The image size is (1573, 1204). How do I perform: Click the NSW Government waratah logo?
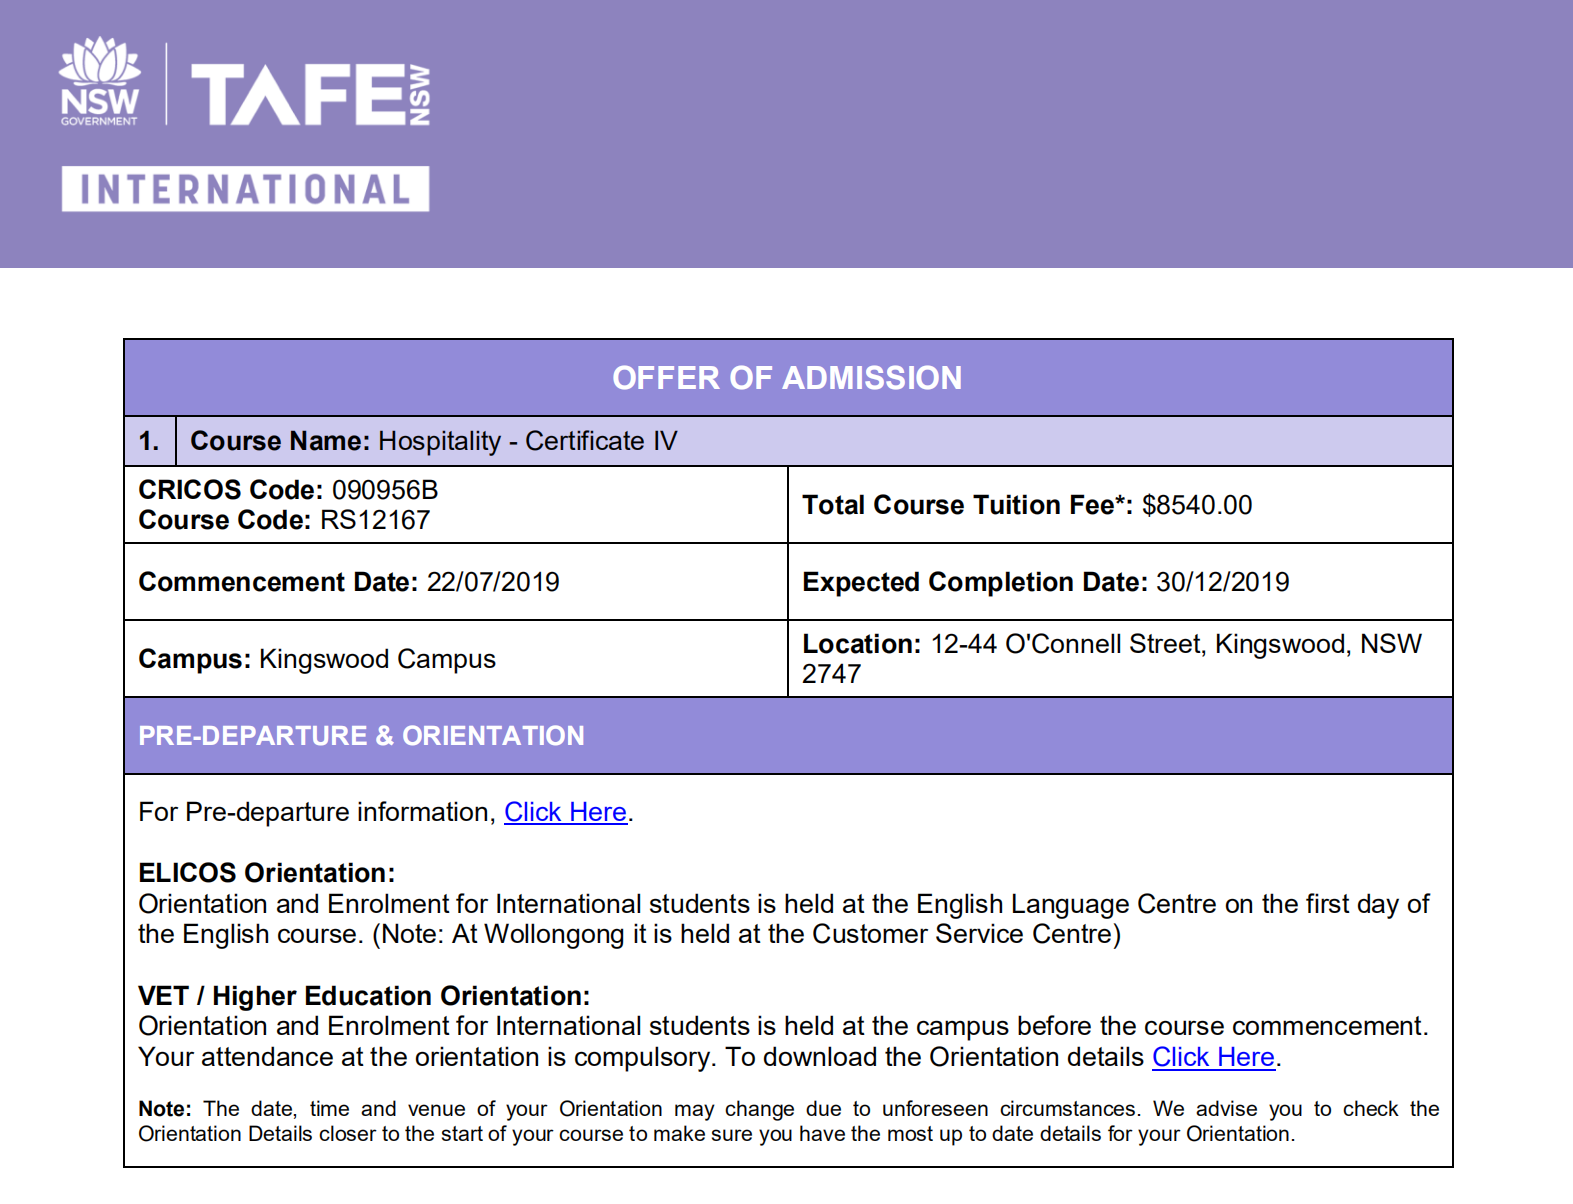tap(99, 82)
